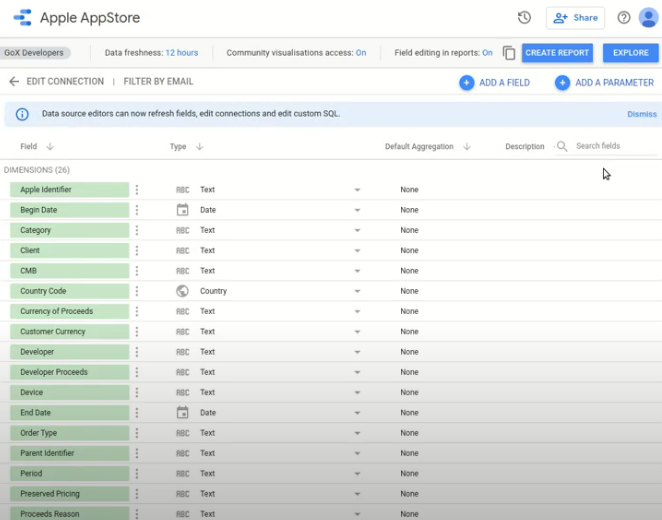The width and height of the screenshot is (662, 520).
Task: Select the Customer Currency field chip
Action: (x=69, y=331)
